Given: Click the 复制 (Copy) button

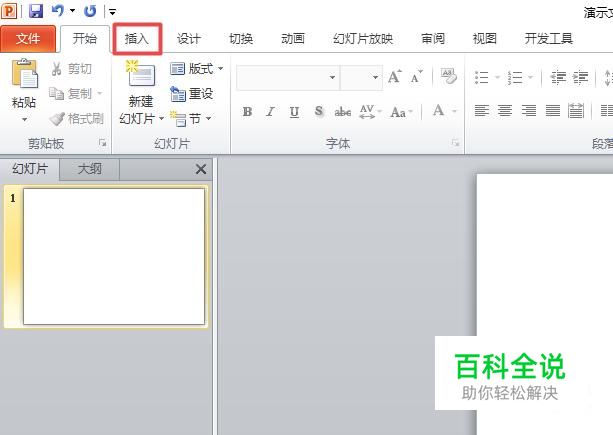Looking at the screenshot, I should click(x=70, y=93).
